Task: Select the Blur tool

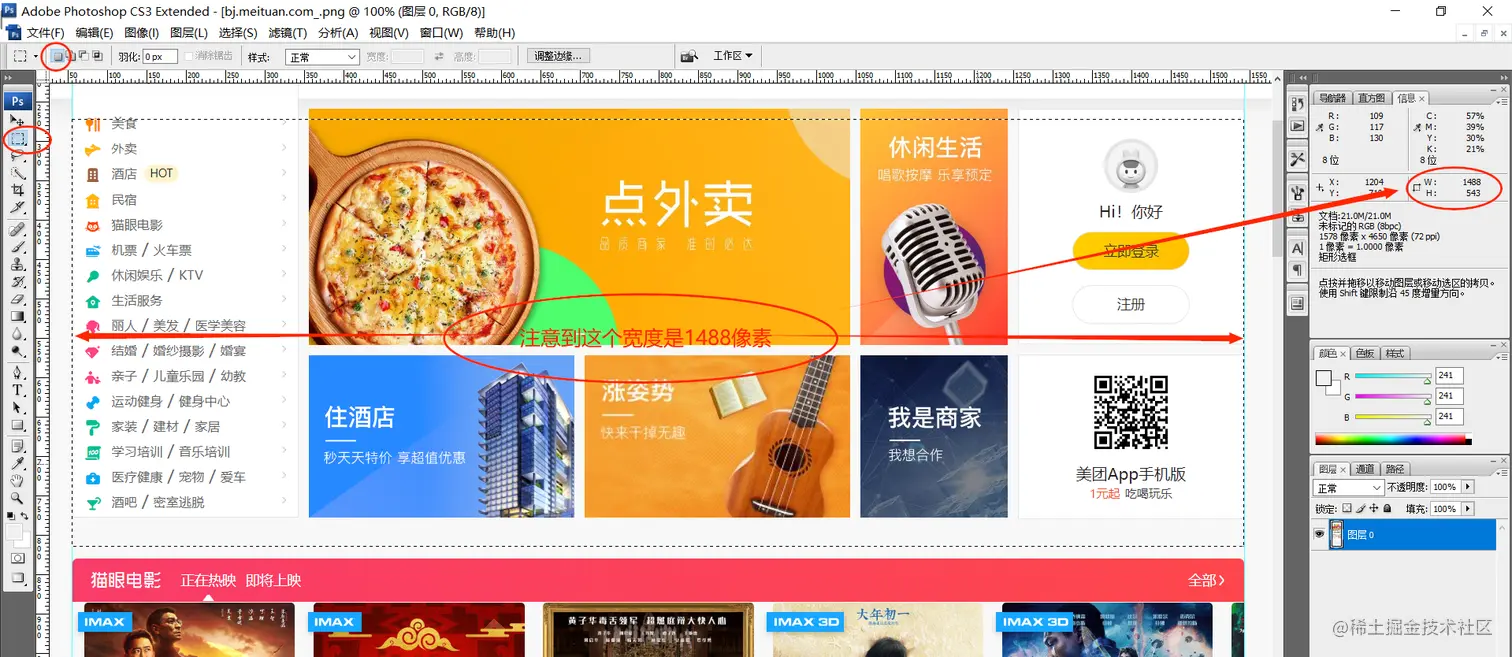Action: 18,335
